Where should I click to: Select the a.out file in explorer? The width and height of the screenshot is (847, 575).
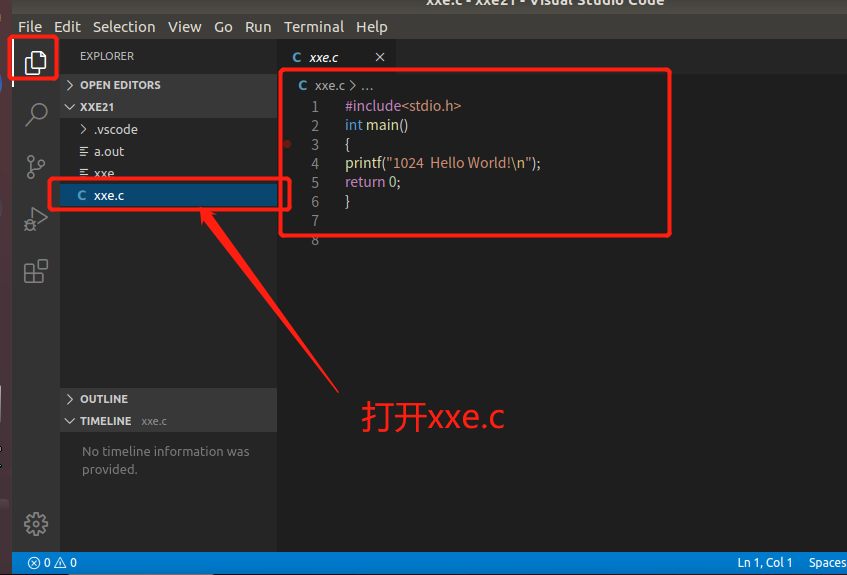click(168, 151)
